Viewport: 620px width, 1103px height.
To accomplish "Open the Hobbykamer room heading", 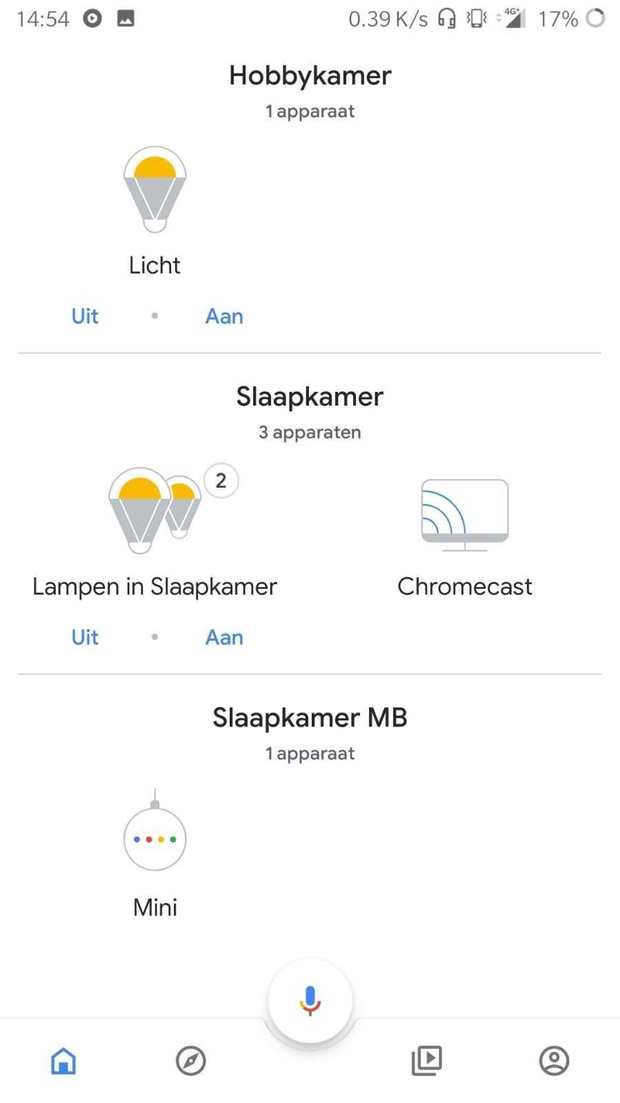I will [x=310, y=75].
